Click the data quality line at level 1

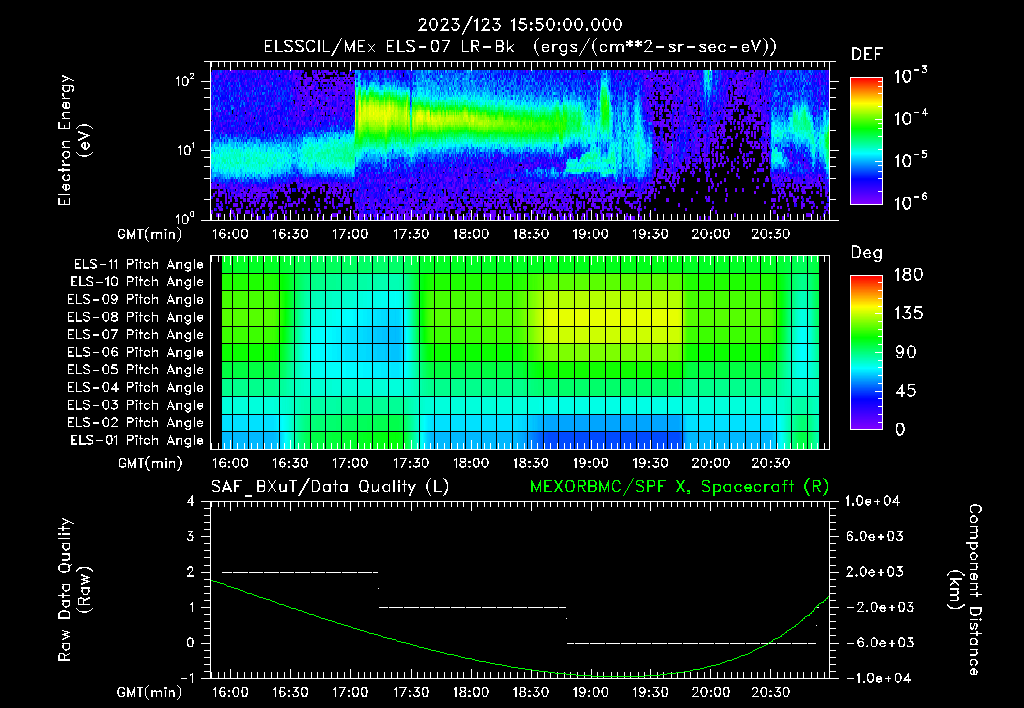pos(472,607)
